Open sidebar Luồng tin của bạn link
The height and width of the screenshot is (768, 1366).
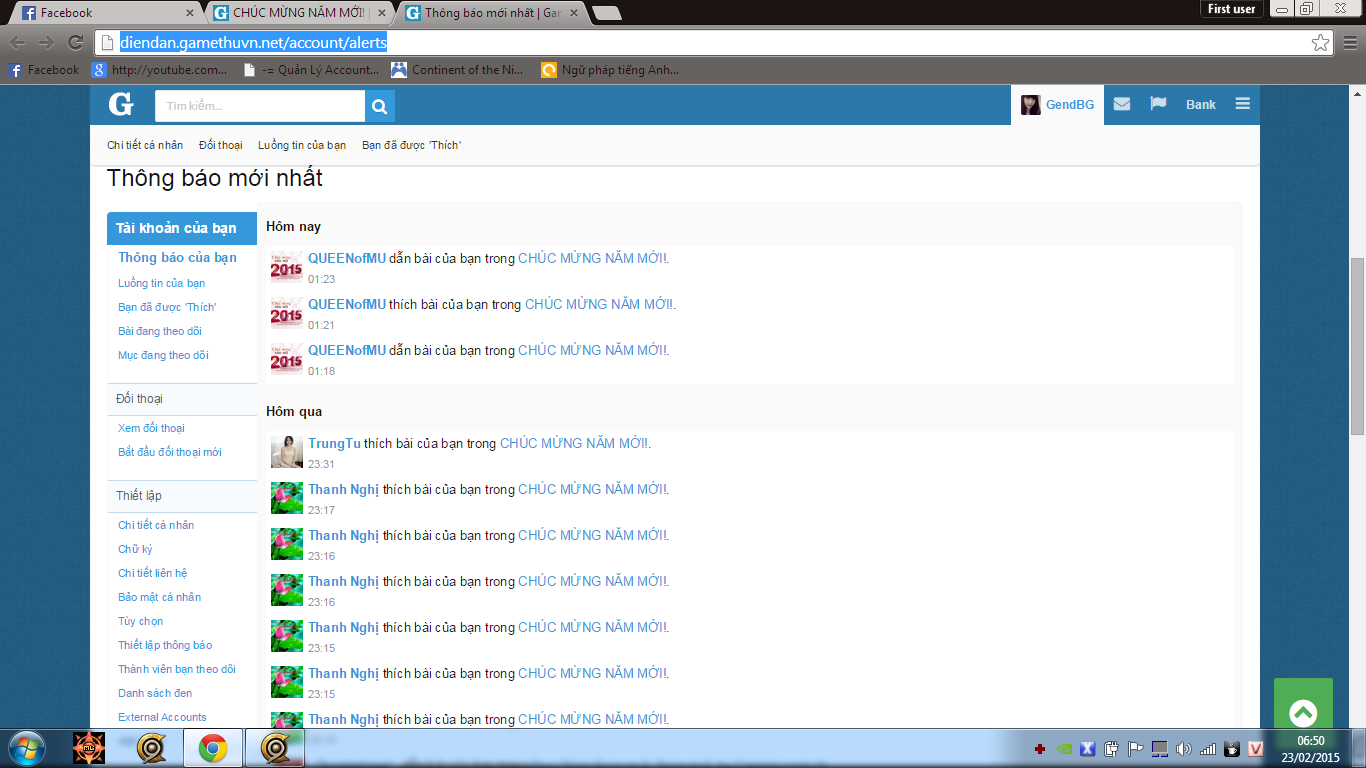click(x=161, y=283)
